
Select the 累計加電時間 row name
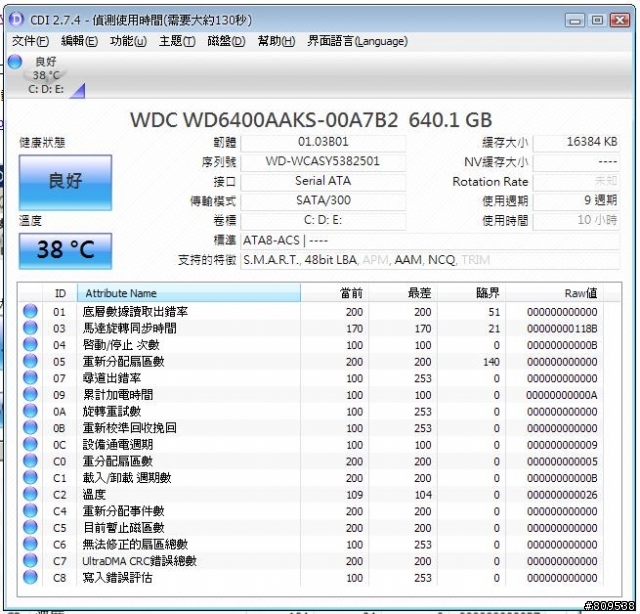point(118,395)
